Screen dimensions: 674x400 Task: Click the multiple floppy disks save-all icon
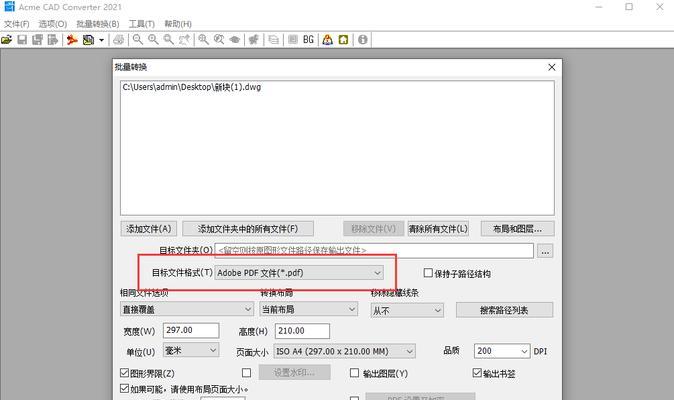coord(37,40)
